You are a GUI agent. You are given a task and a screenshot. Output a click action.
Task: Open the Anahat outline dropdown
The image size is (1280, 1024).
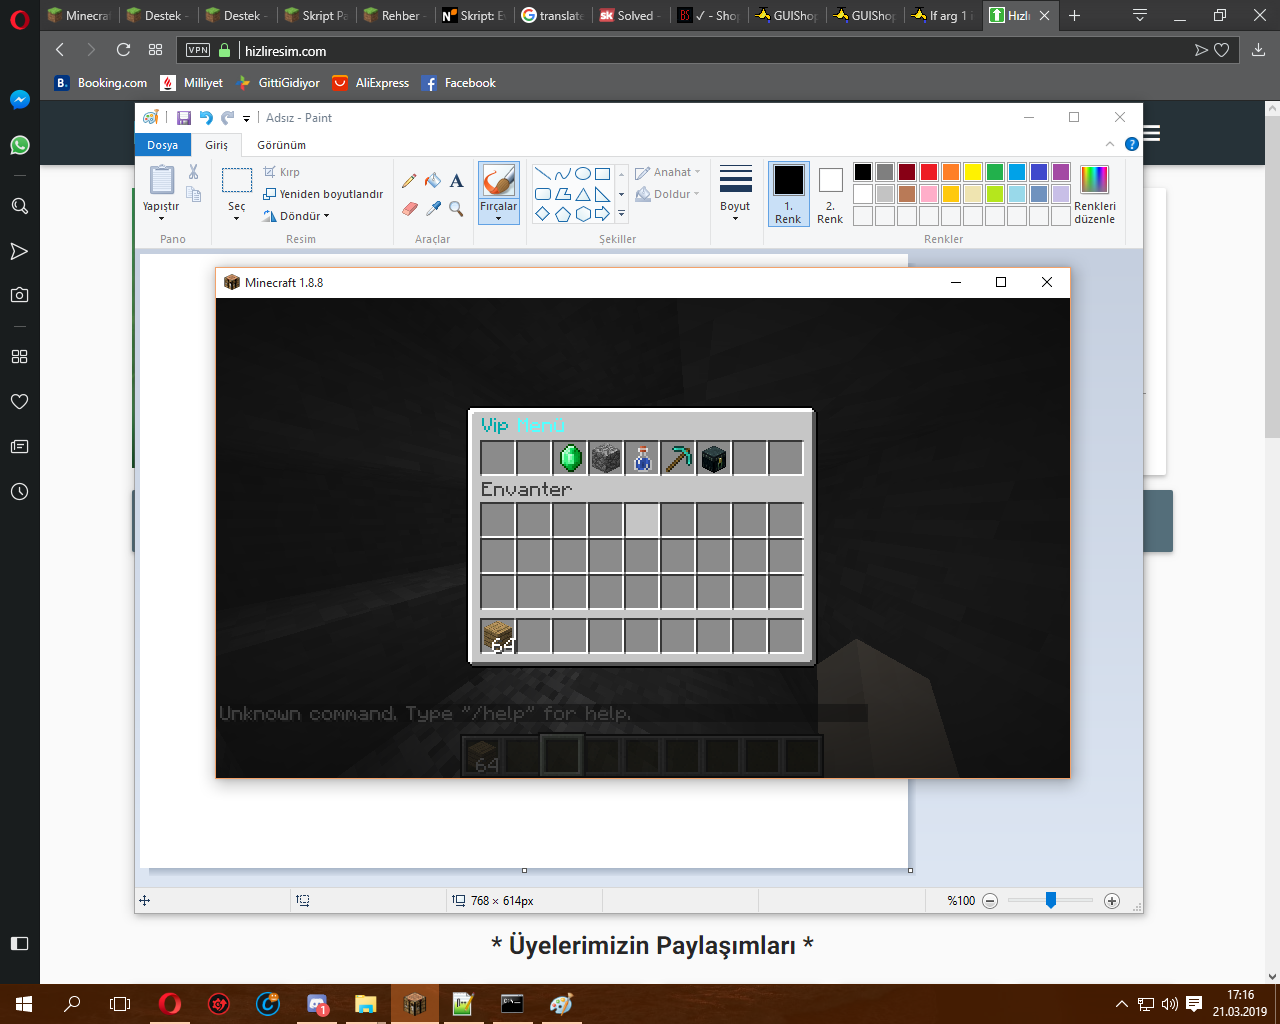click(668, 172)
